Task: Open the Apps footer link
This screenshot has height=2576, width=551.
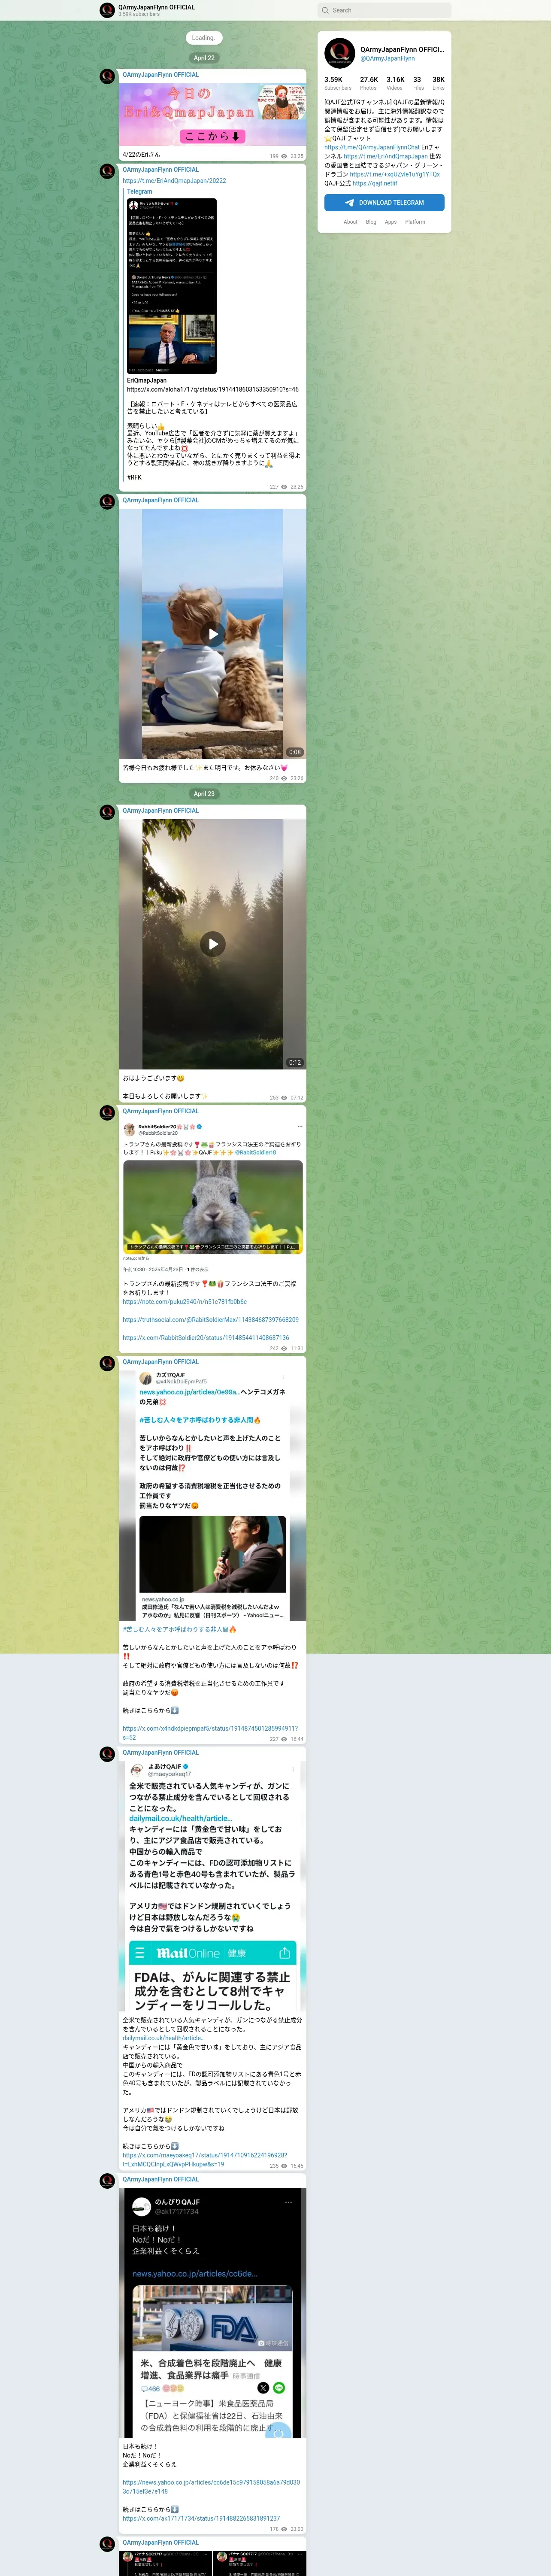Action: pos(391,222)
